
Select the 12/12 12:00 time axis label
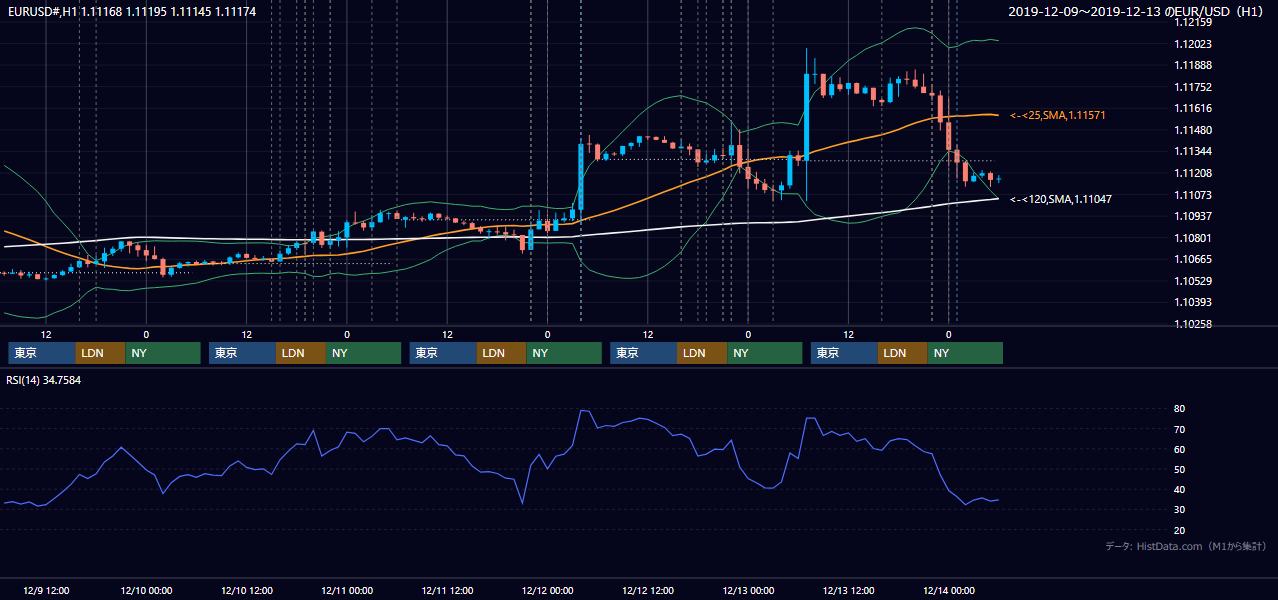pos(648,590)
